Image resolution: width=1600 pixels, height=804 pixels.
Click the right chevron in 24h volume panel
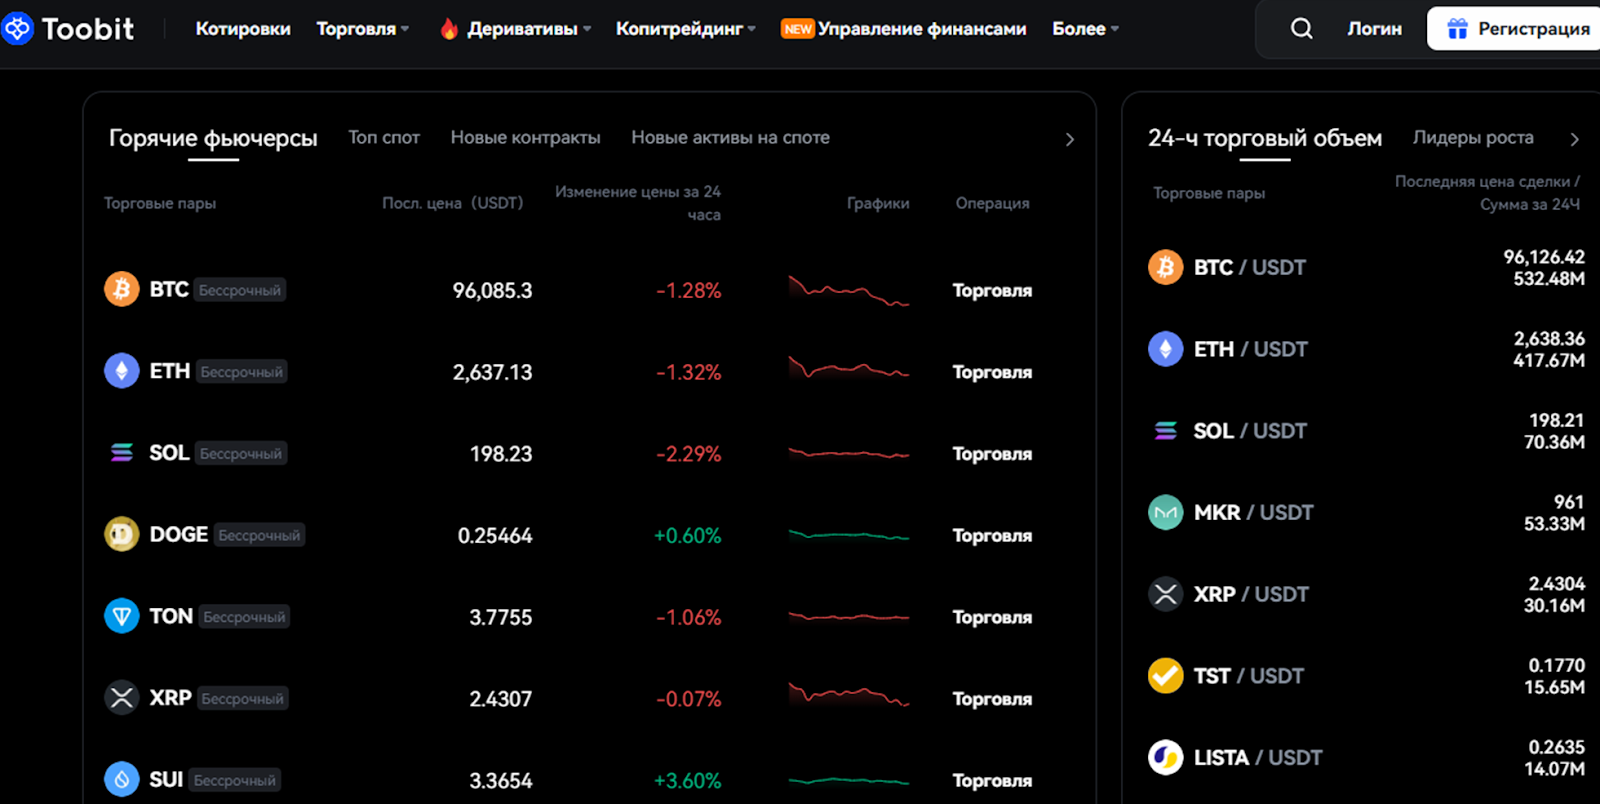(1574, 139)
